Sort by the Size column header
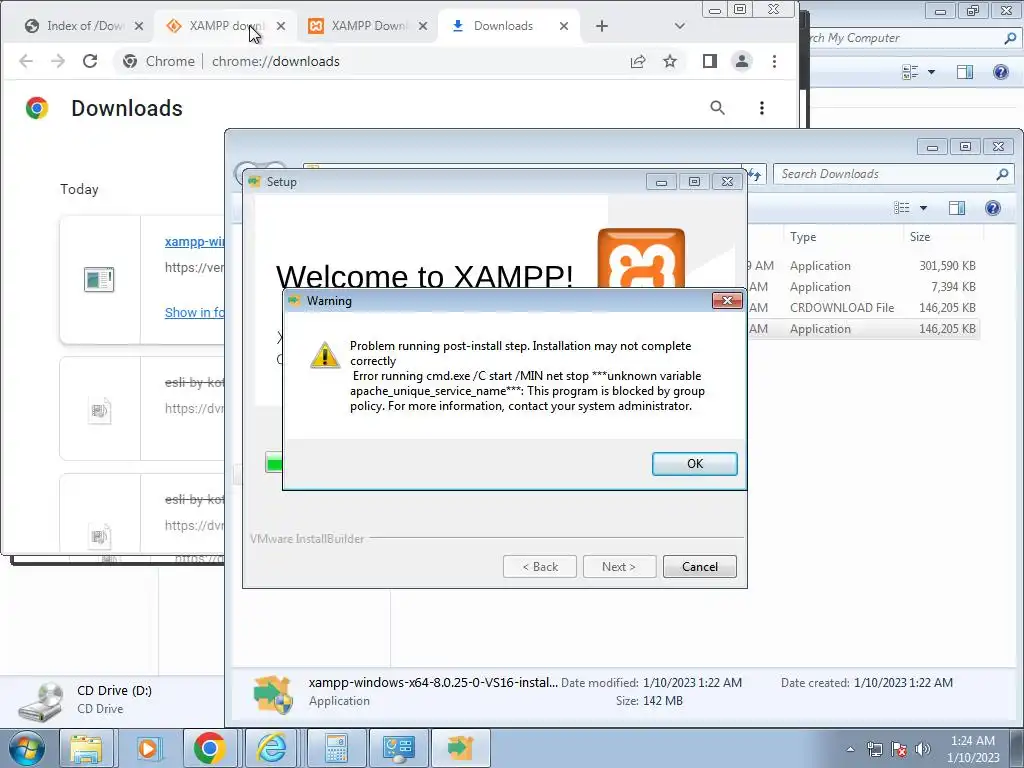 (920, 237)
